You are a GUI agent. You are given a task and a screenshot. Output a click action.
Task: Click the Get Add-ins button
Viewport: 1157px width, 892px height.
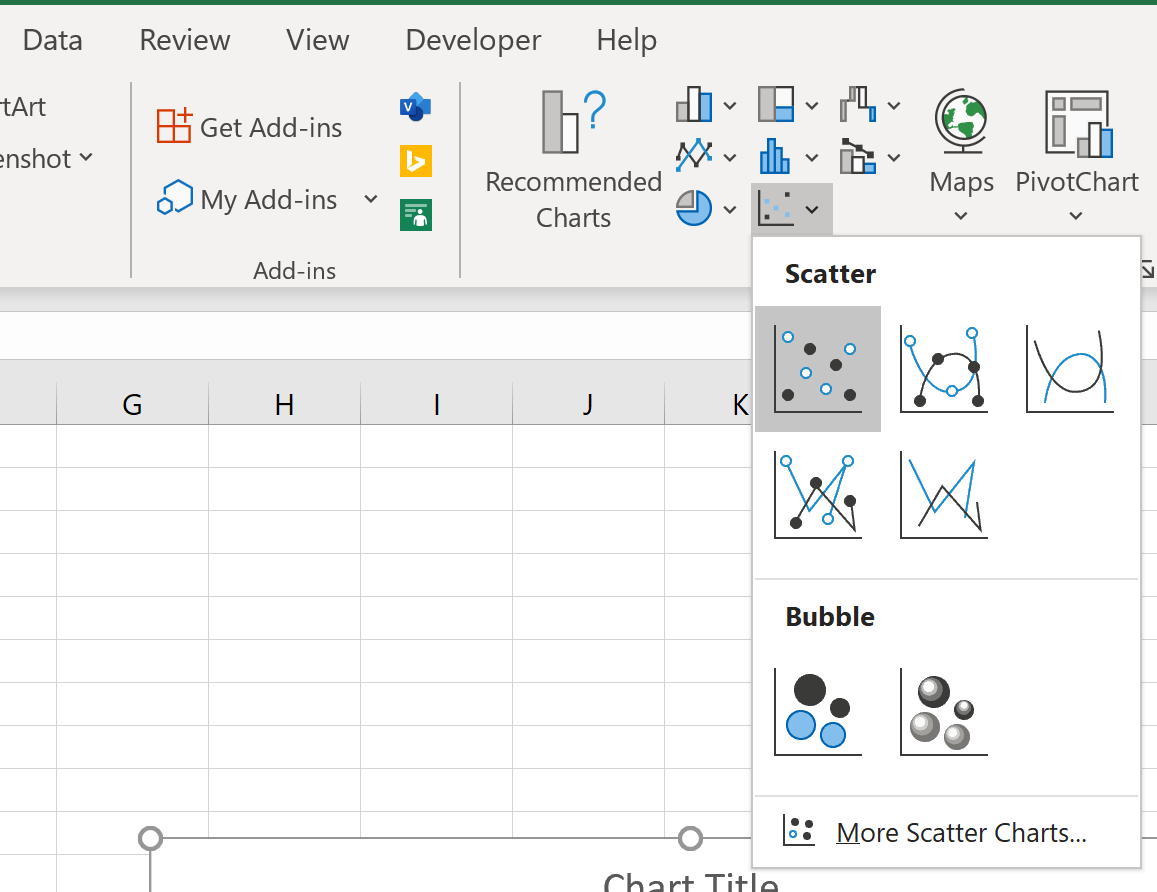(248, 127)
